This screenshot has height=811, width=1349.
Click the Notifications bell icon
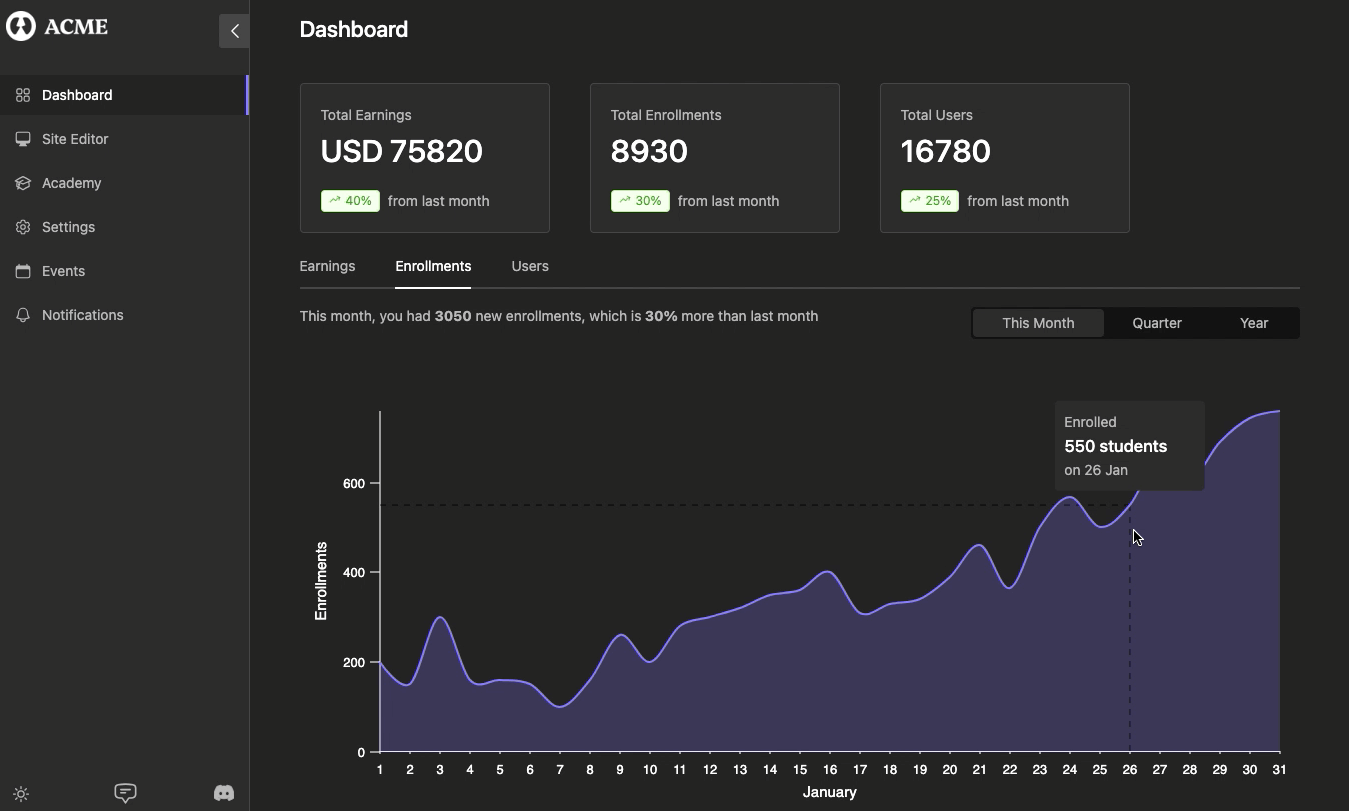(23, 315)
